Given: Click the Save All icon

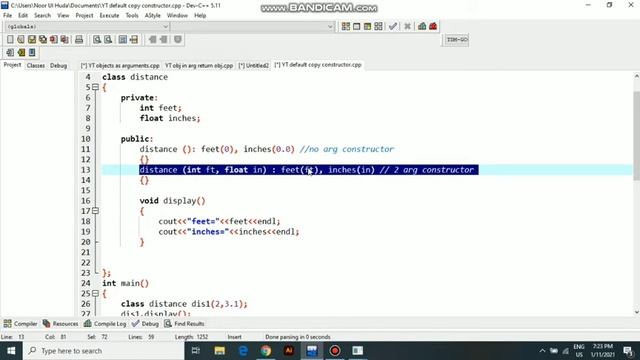Looking at the screenshot, I should [x=43, y=39].
